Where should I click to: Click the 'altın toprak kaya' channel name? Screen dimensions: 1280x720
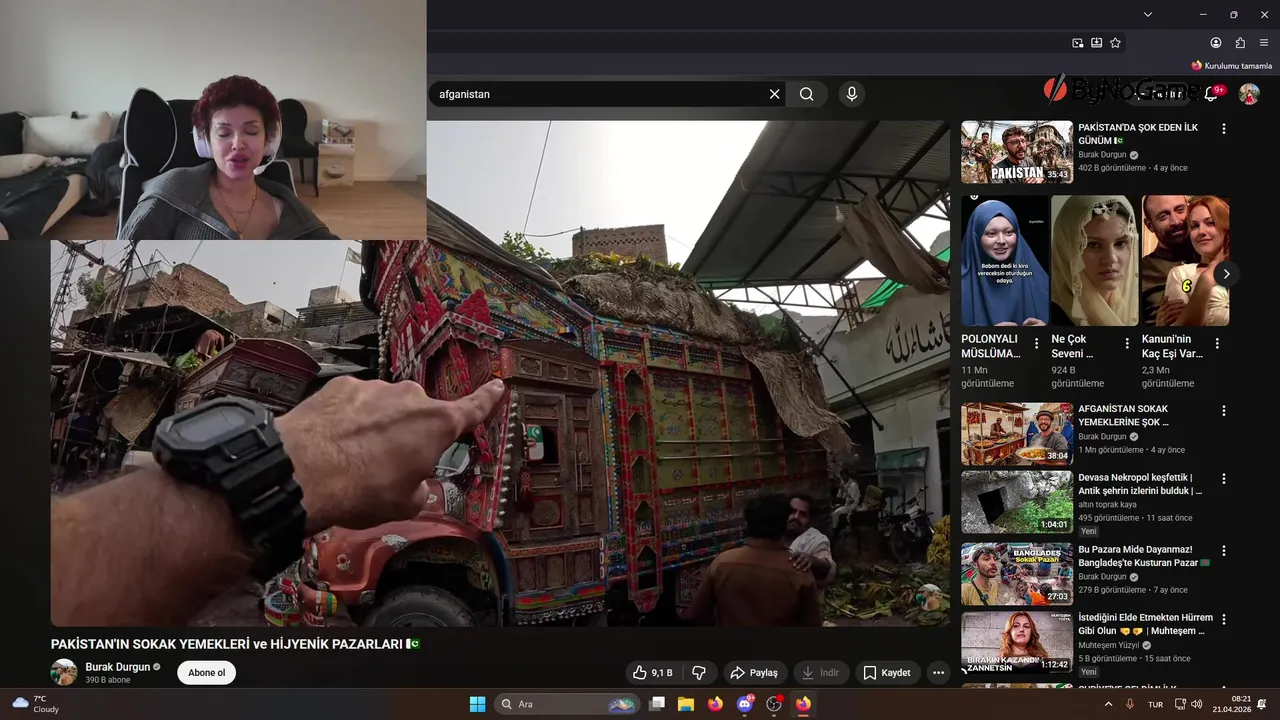1107,505
